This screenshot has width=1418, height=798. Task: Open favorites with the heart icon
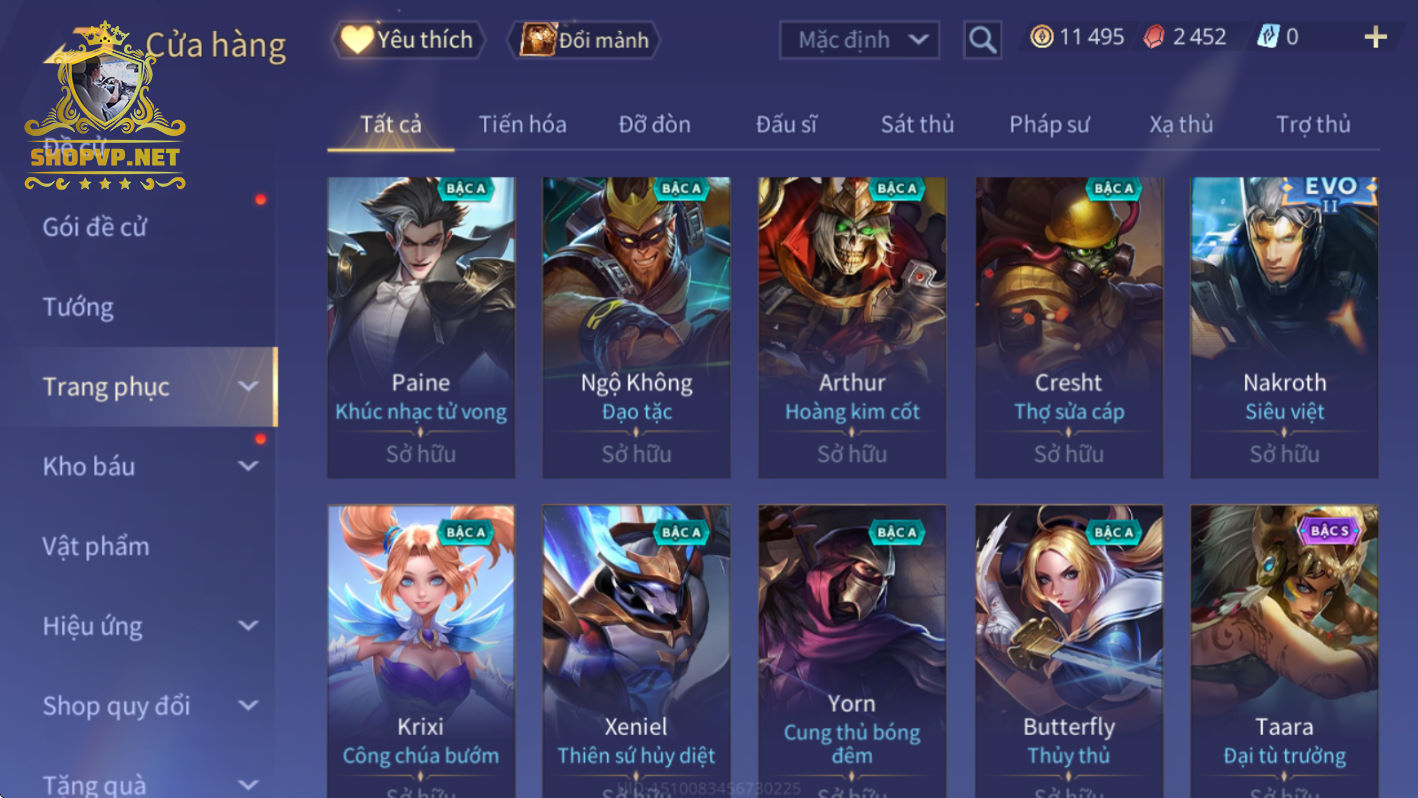(356, 39)
